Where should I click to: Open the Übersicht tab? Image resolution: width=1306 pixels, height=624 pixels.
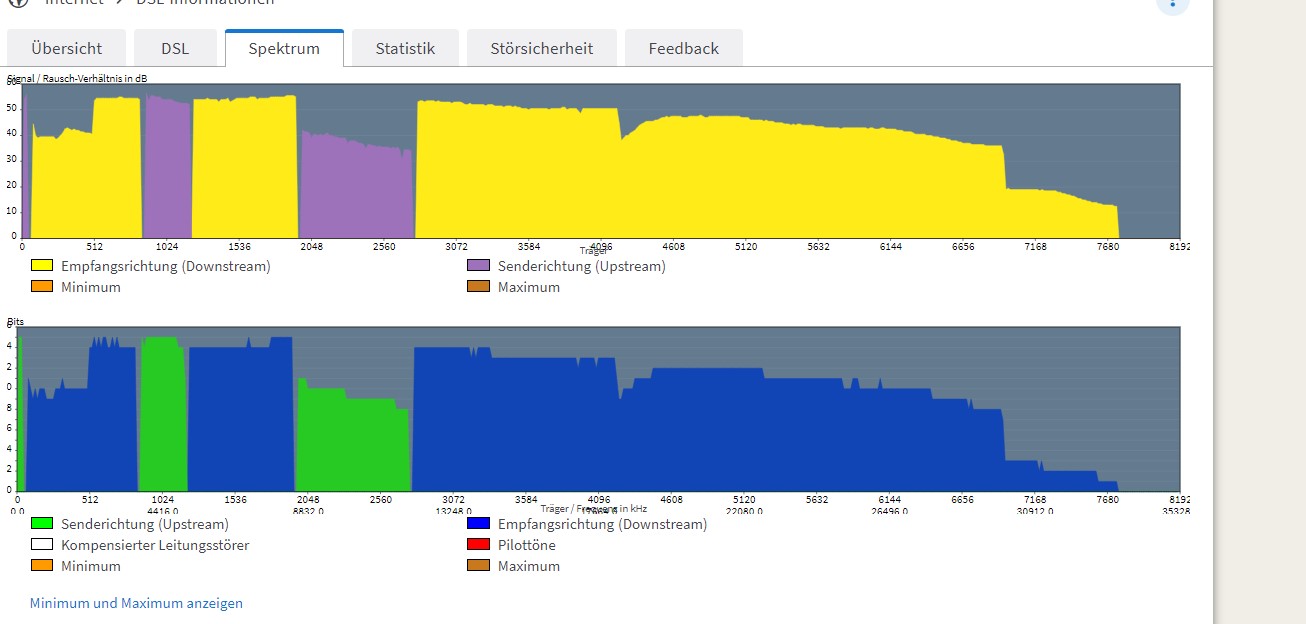67,48
